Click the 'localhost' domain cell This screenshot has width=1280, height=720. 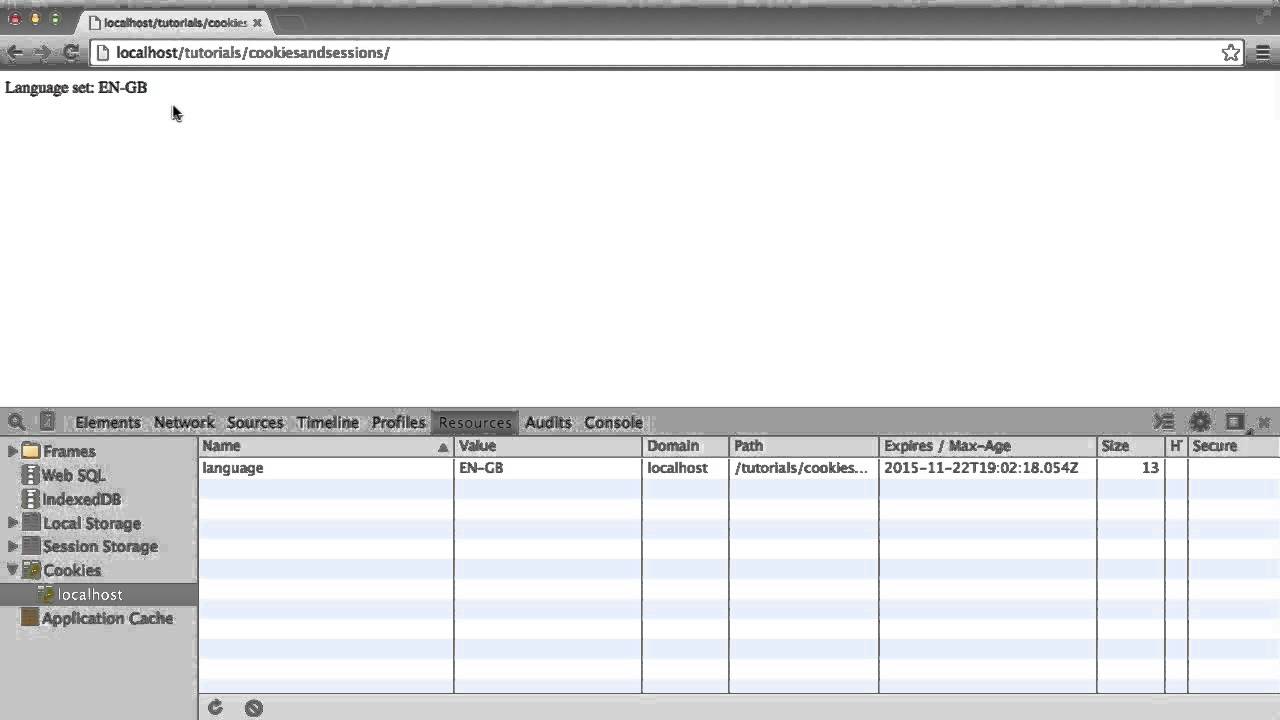click(x=685, y=468)
